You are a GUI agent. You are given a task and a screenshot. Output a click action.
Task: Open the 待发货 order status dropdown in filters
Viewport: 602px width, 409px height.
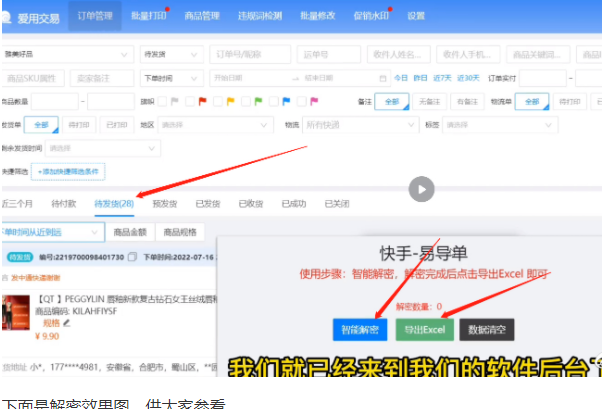click(x=171, y=54)
